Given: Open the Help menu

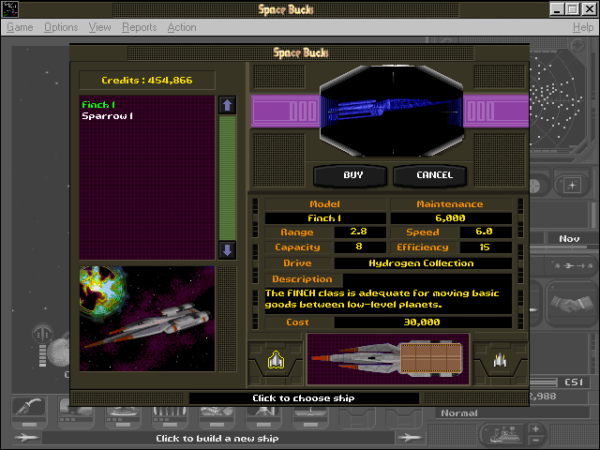Looking at the screenshot, I should click(582, 27).
